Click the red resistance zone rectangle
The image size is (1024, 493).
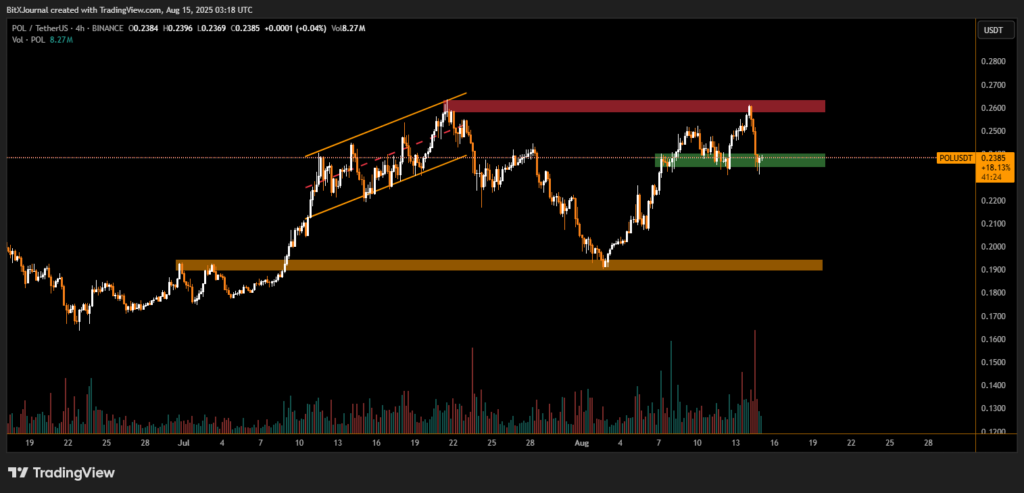pyautogui.click(x=640, y=106)
